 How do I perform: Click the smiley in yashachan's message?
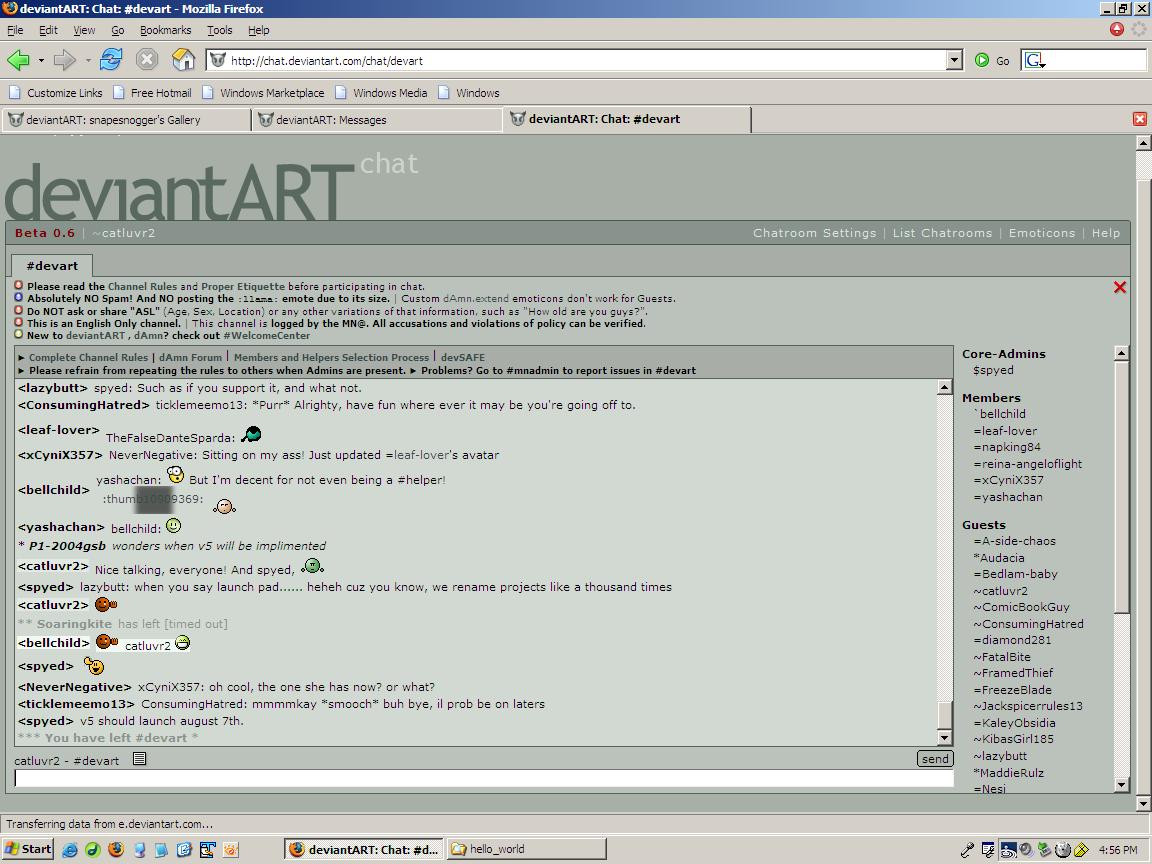tap(173, 526)
